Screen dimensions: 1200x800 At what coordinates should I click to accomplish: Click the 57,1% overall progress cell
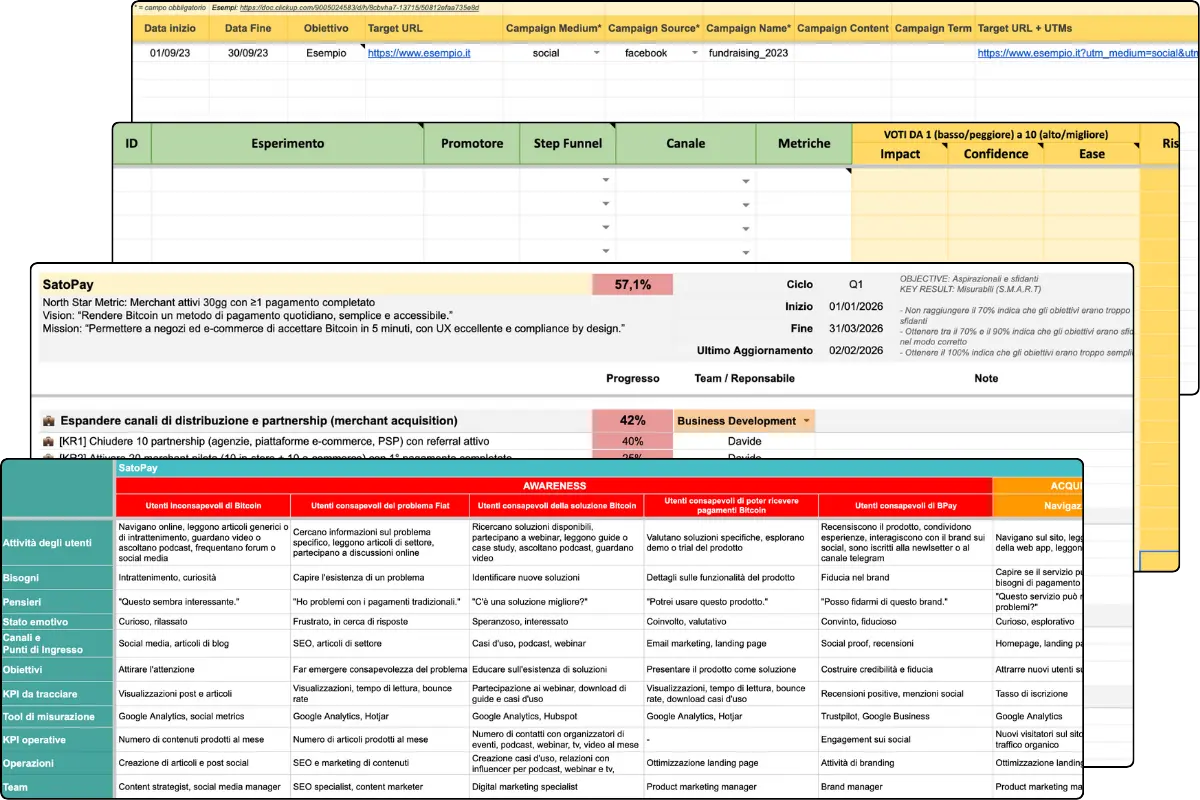(x=631, y=284)
